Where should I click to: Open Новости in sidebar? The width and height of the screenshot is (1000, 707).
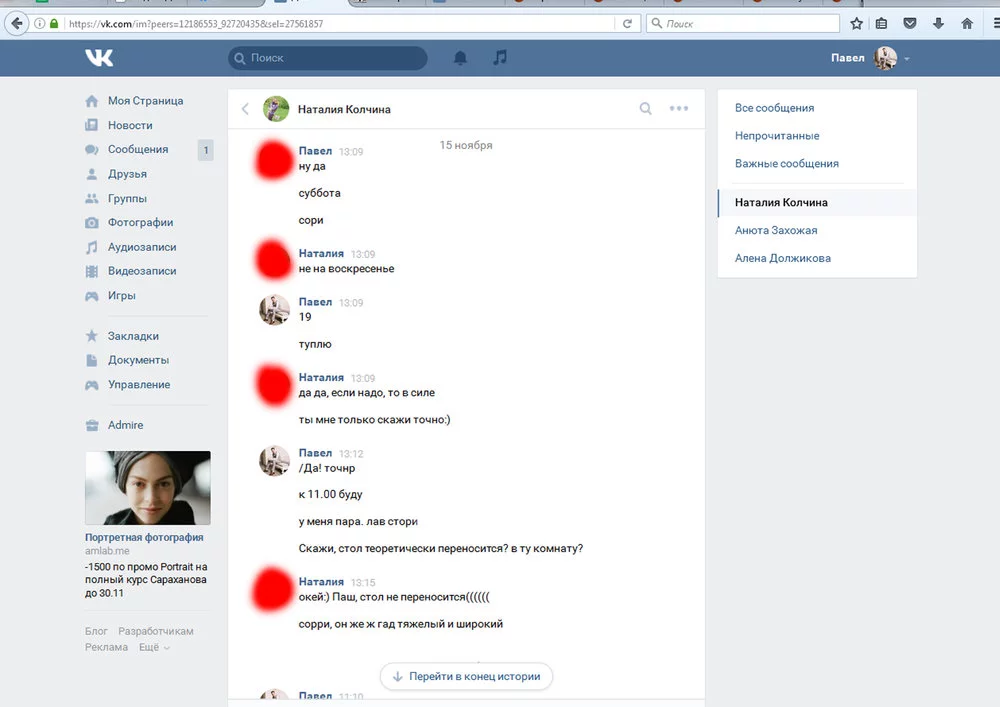pyautogui.click(x=130, y=125)
